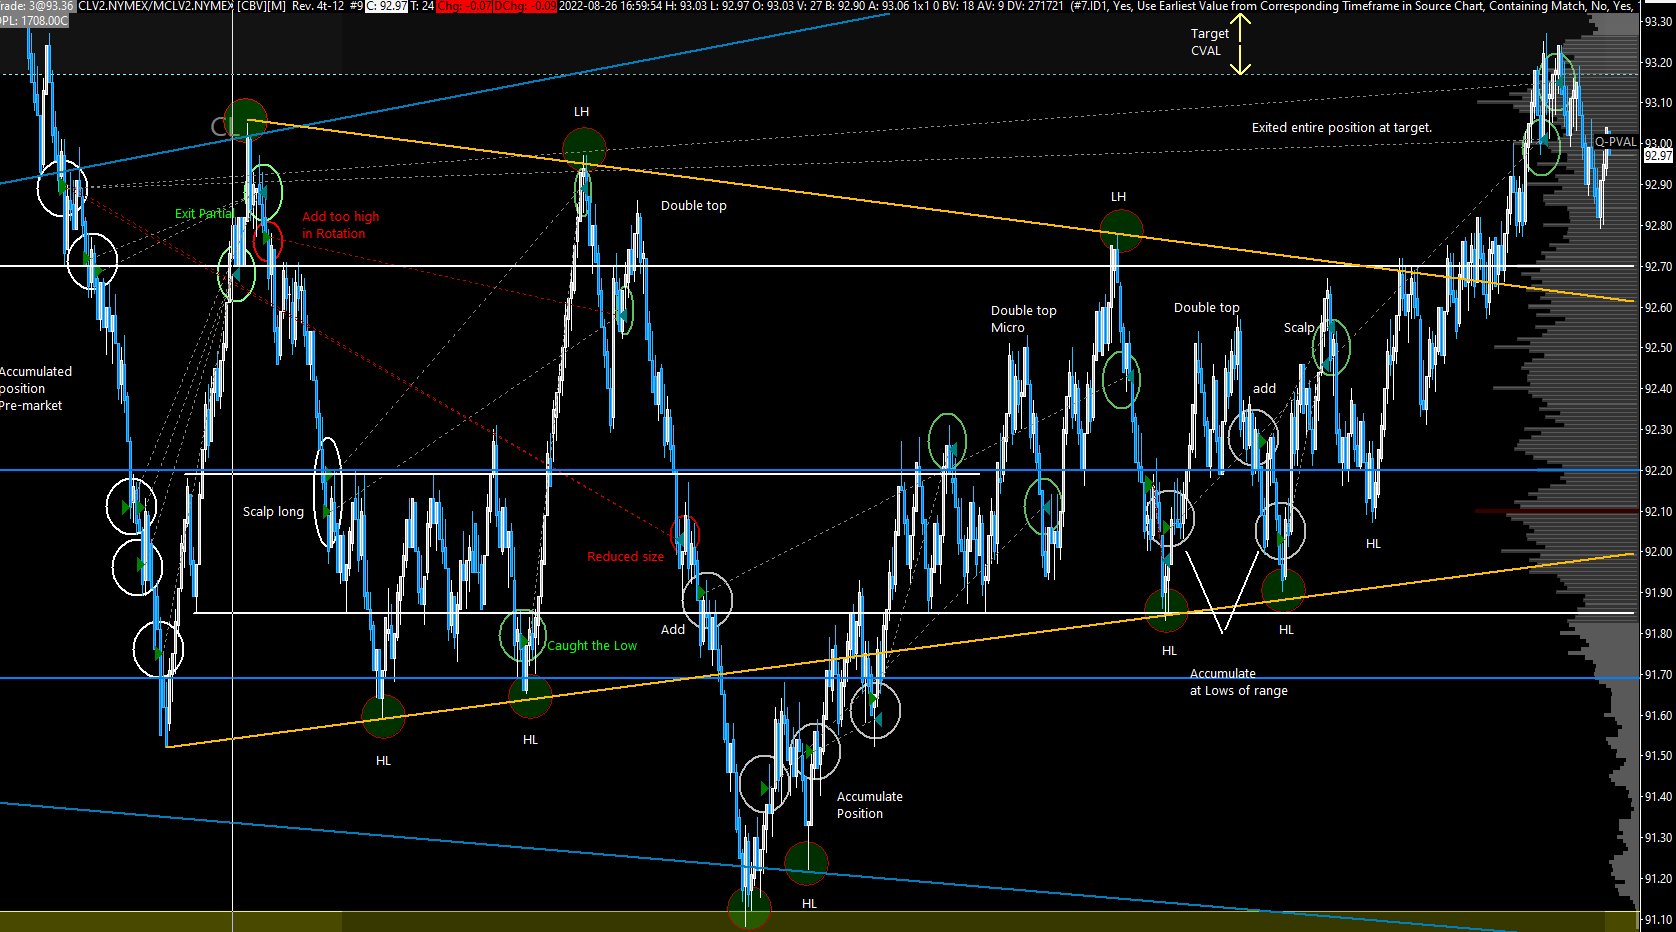
Task: Click the 'Rev. 4t-12' bar setting in header
Action: pyautogui.click(x=318, y=6)
